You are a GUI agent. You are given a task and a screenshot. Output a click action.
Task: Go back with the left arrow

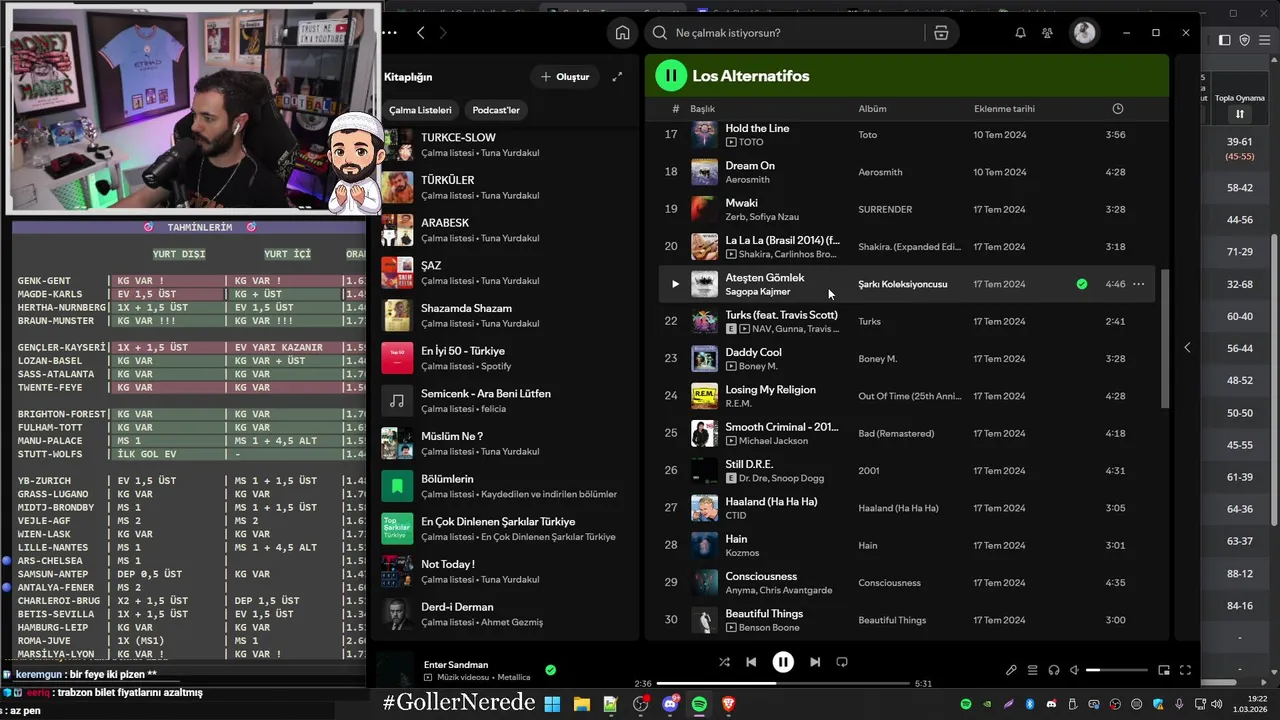pyautogui.click(x=420, y=33)
